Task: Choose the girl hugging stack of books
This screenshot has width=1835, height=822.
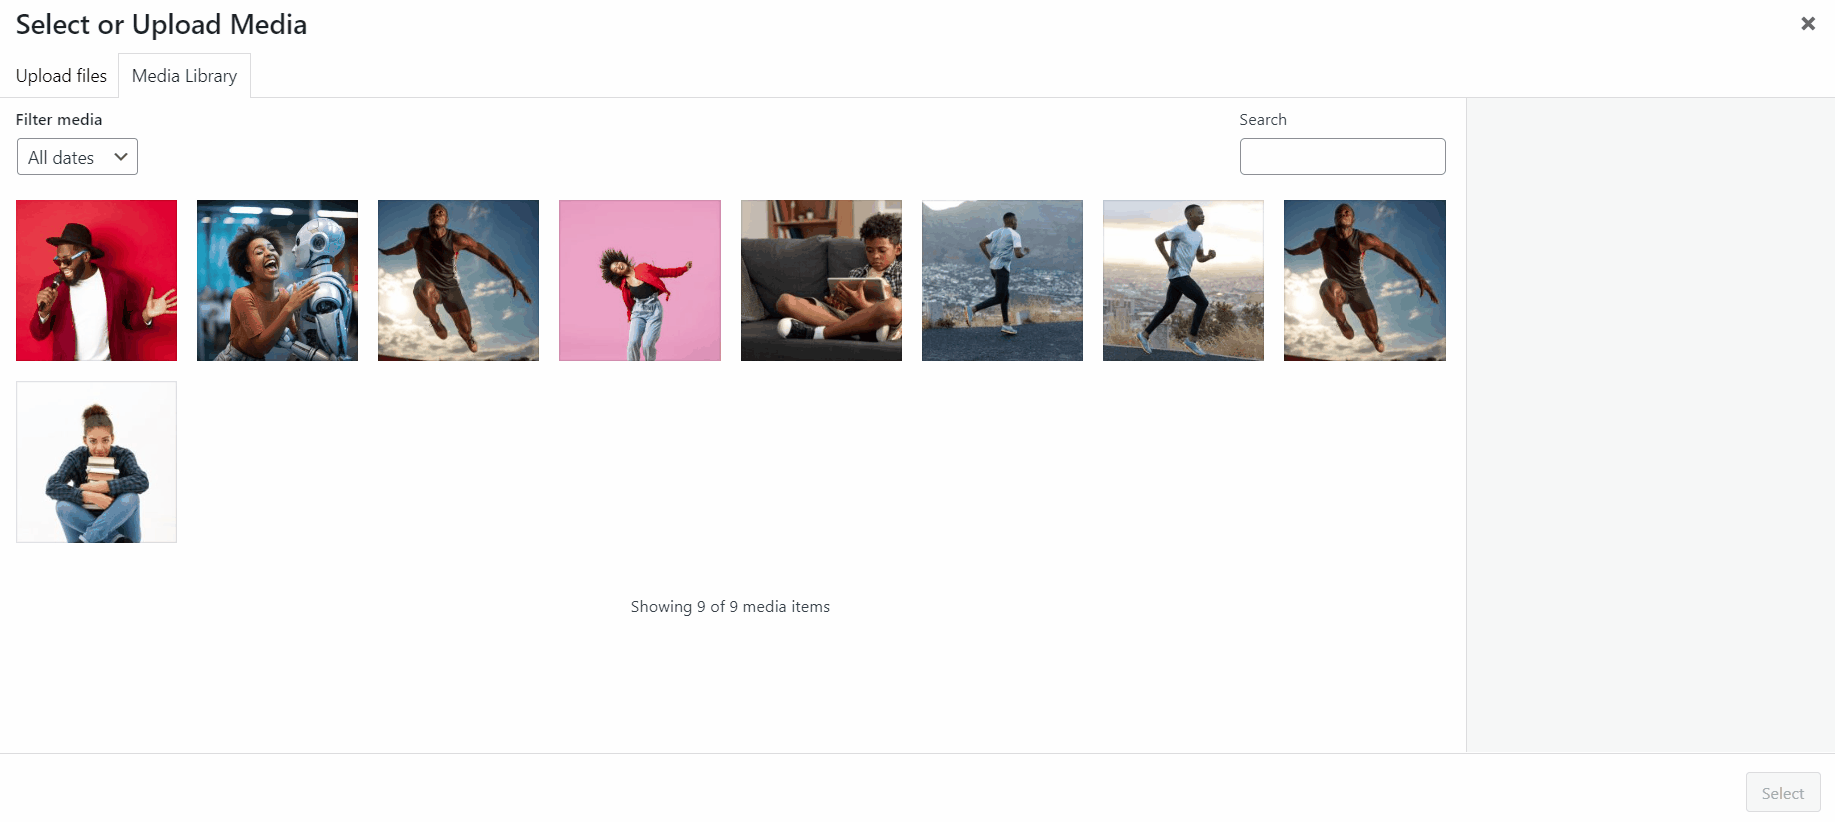Action: pyautogui.click(x=96, y=462)
